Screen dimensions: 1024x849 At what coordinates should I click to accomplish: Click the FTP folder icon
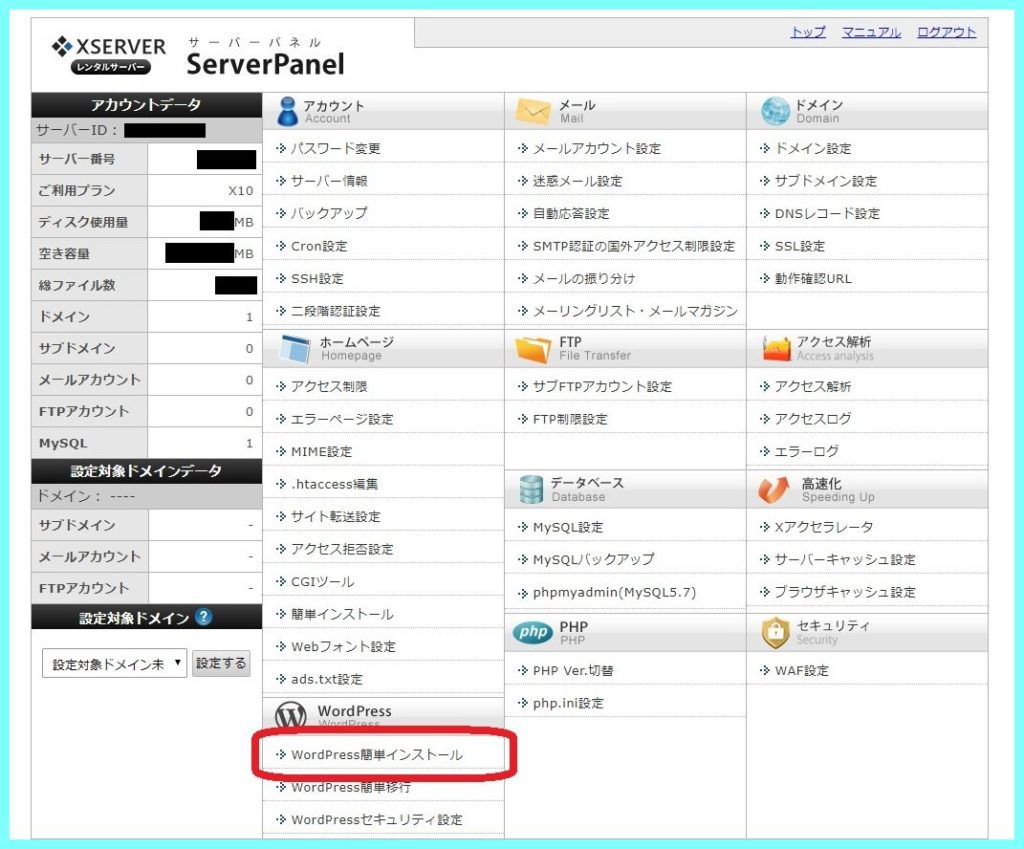[x=533, y=349]
